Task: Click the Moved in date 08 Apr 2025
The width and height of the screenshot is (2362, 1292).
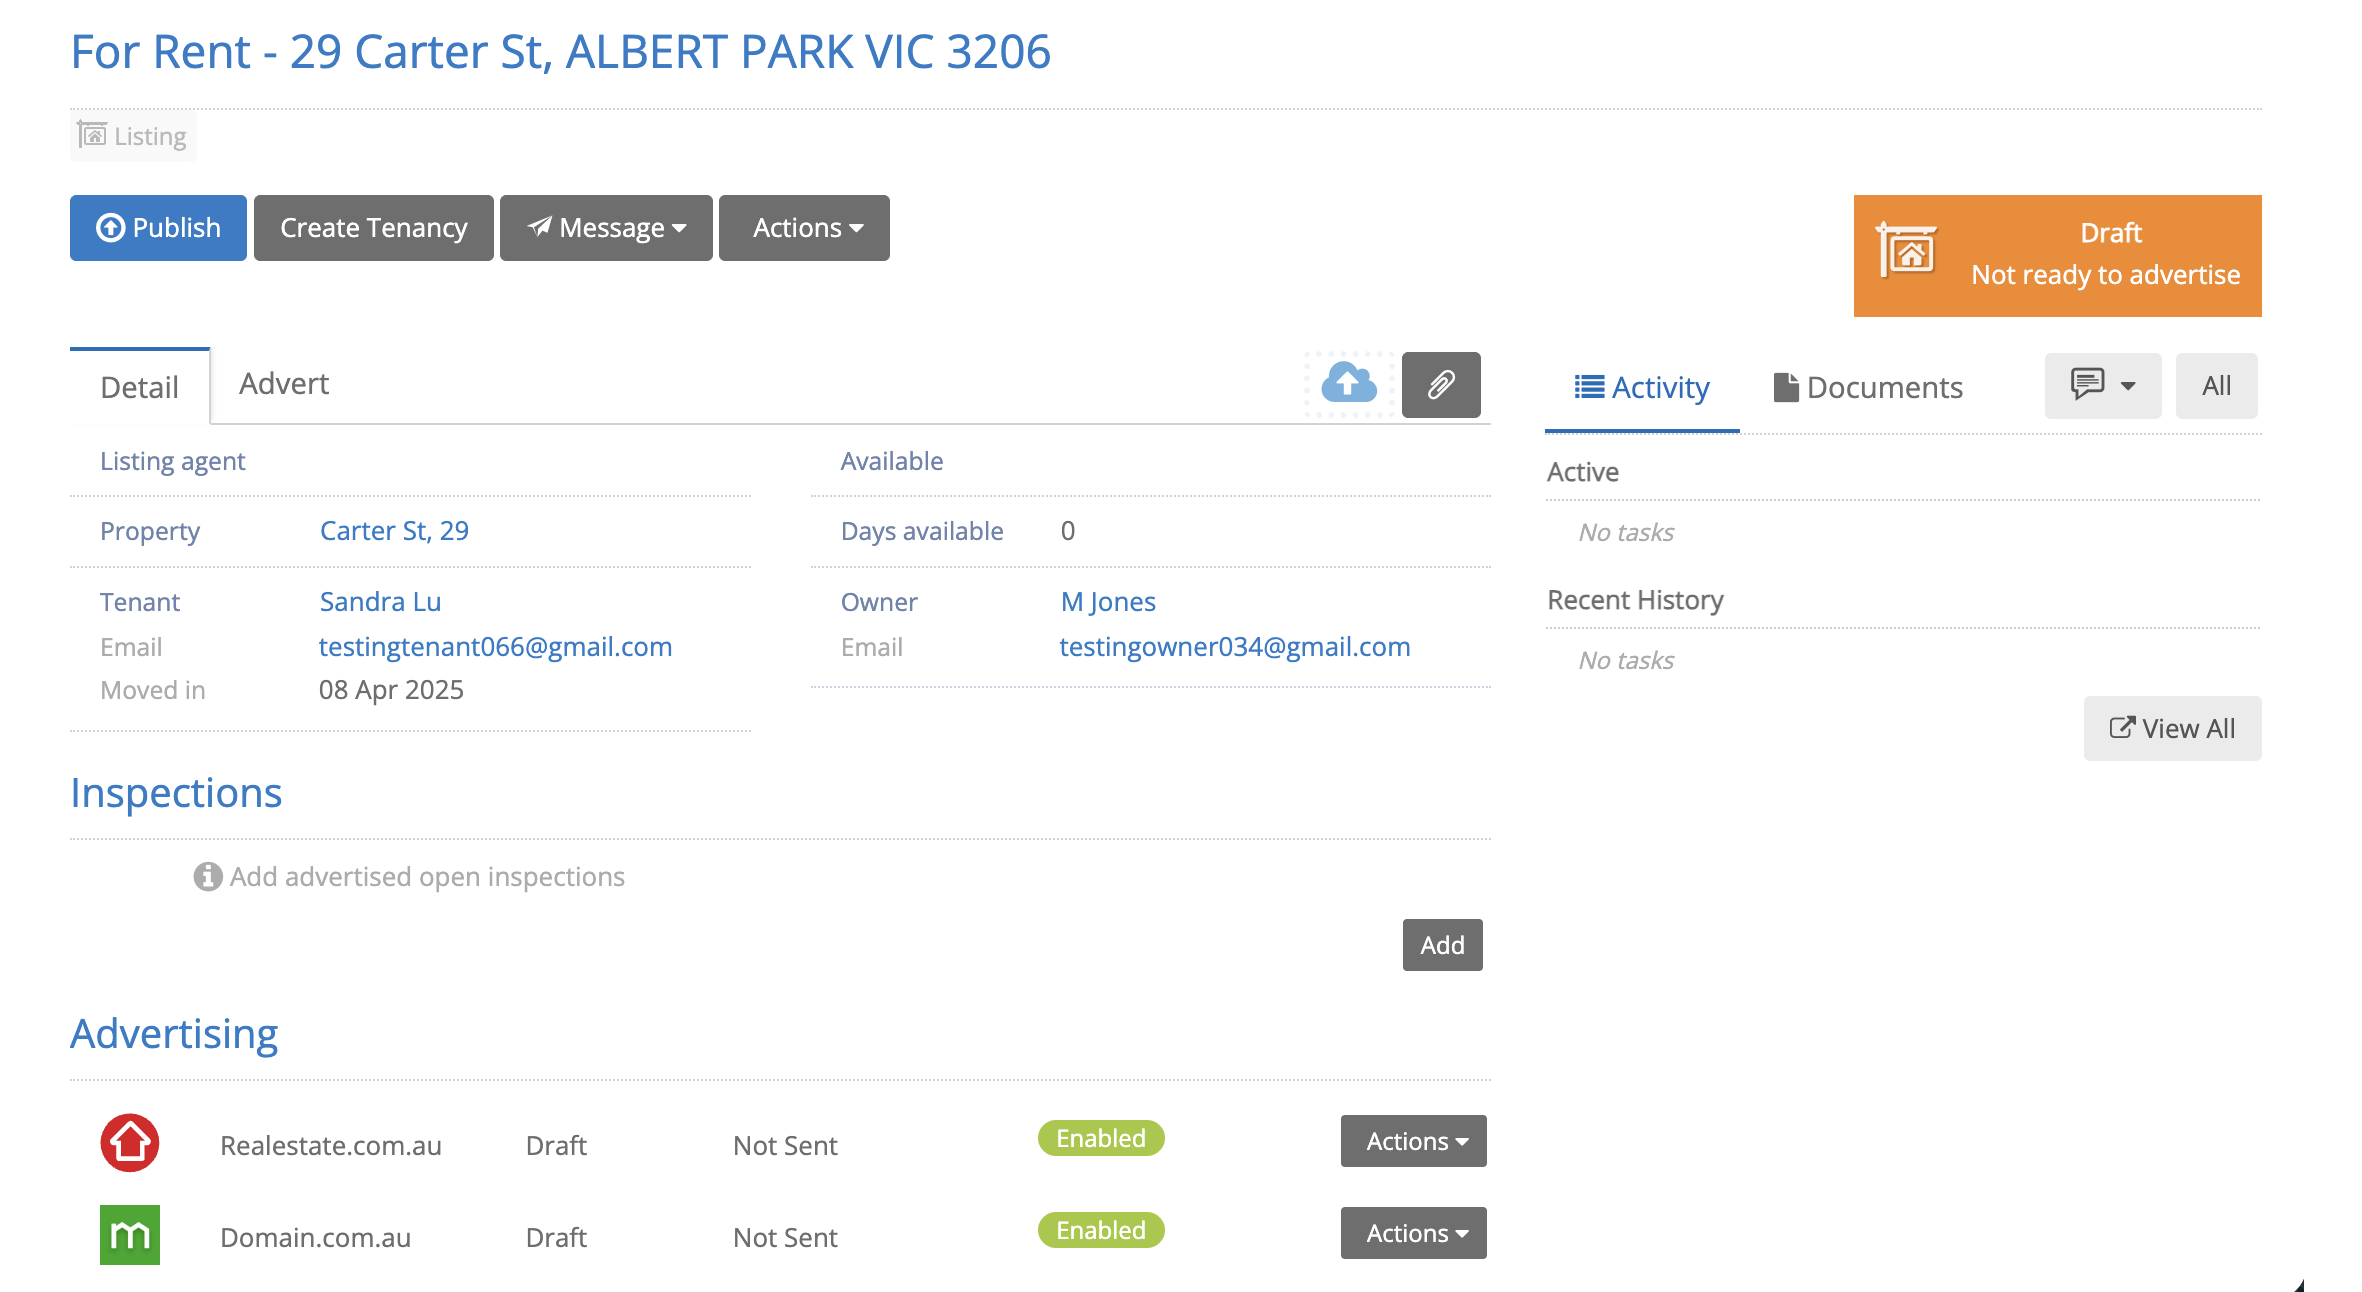Action: pyautogui.click(x=391, y=690)
